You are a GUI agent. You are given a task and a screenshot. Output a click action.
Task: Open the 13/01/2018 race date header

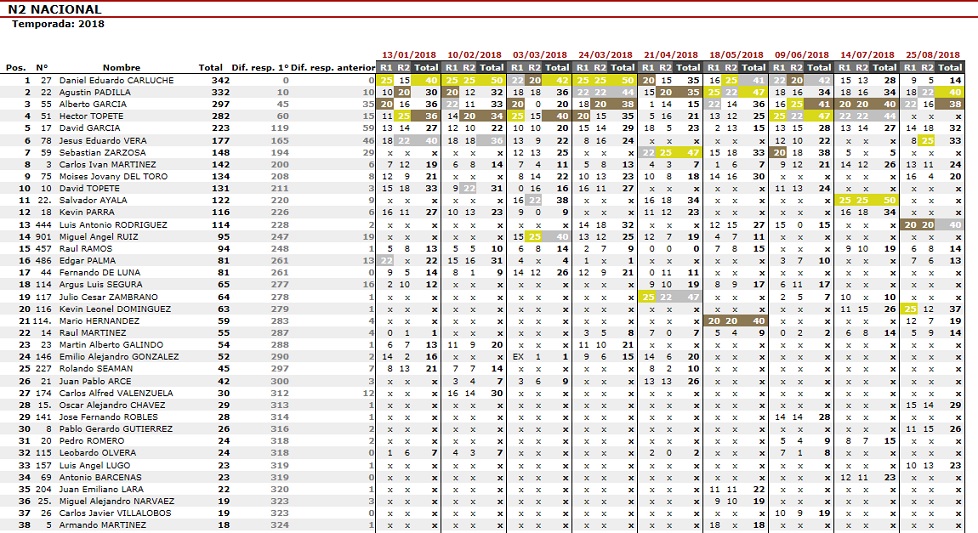(409, 55)
